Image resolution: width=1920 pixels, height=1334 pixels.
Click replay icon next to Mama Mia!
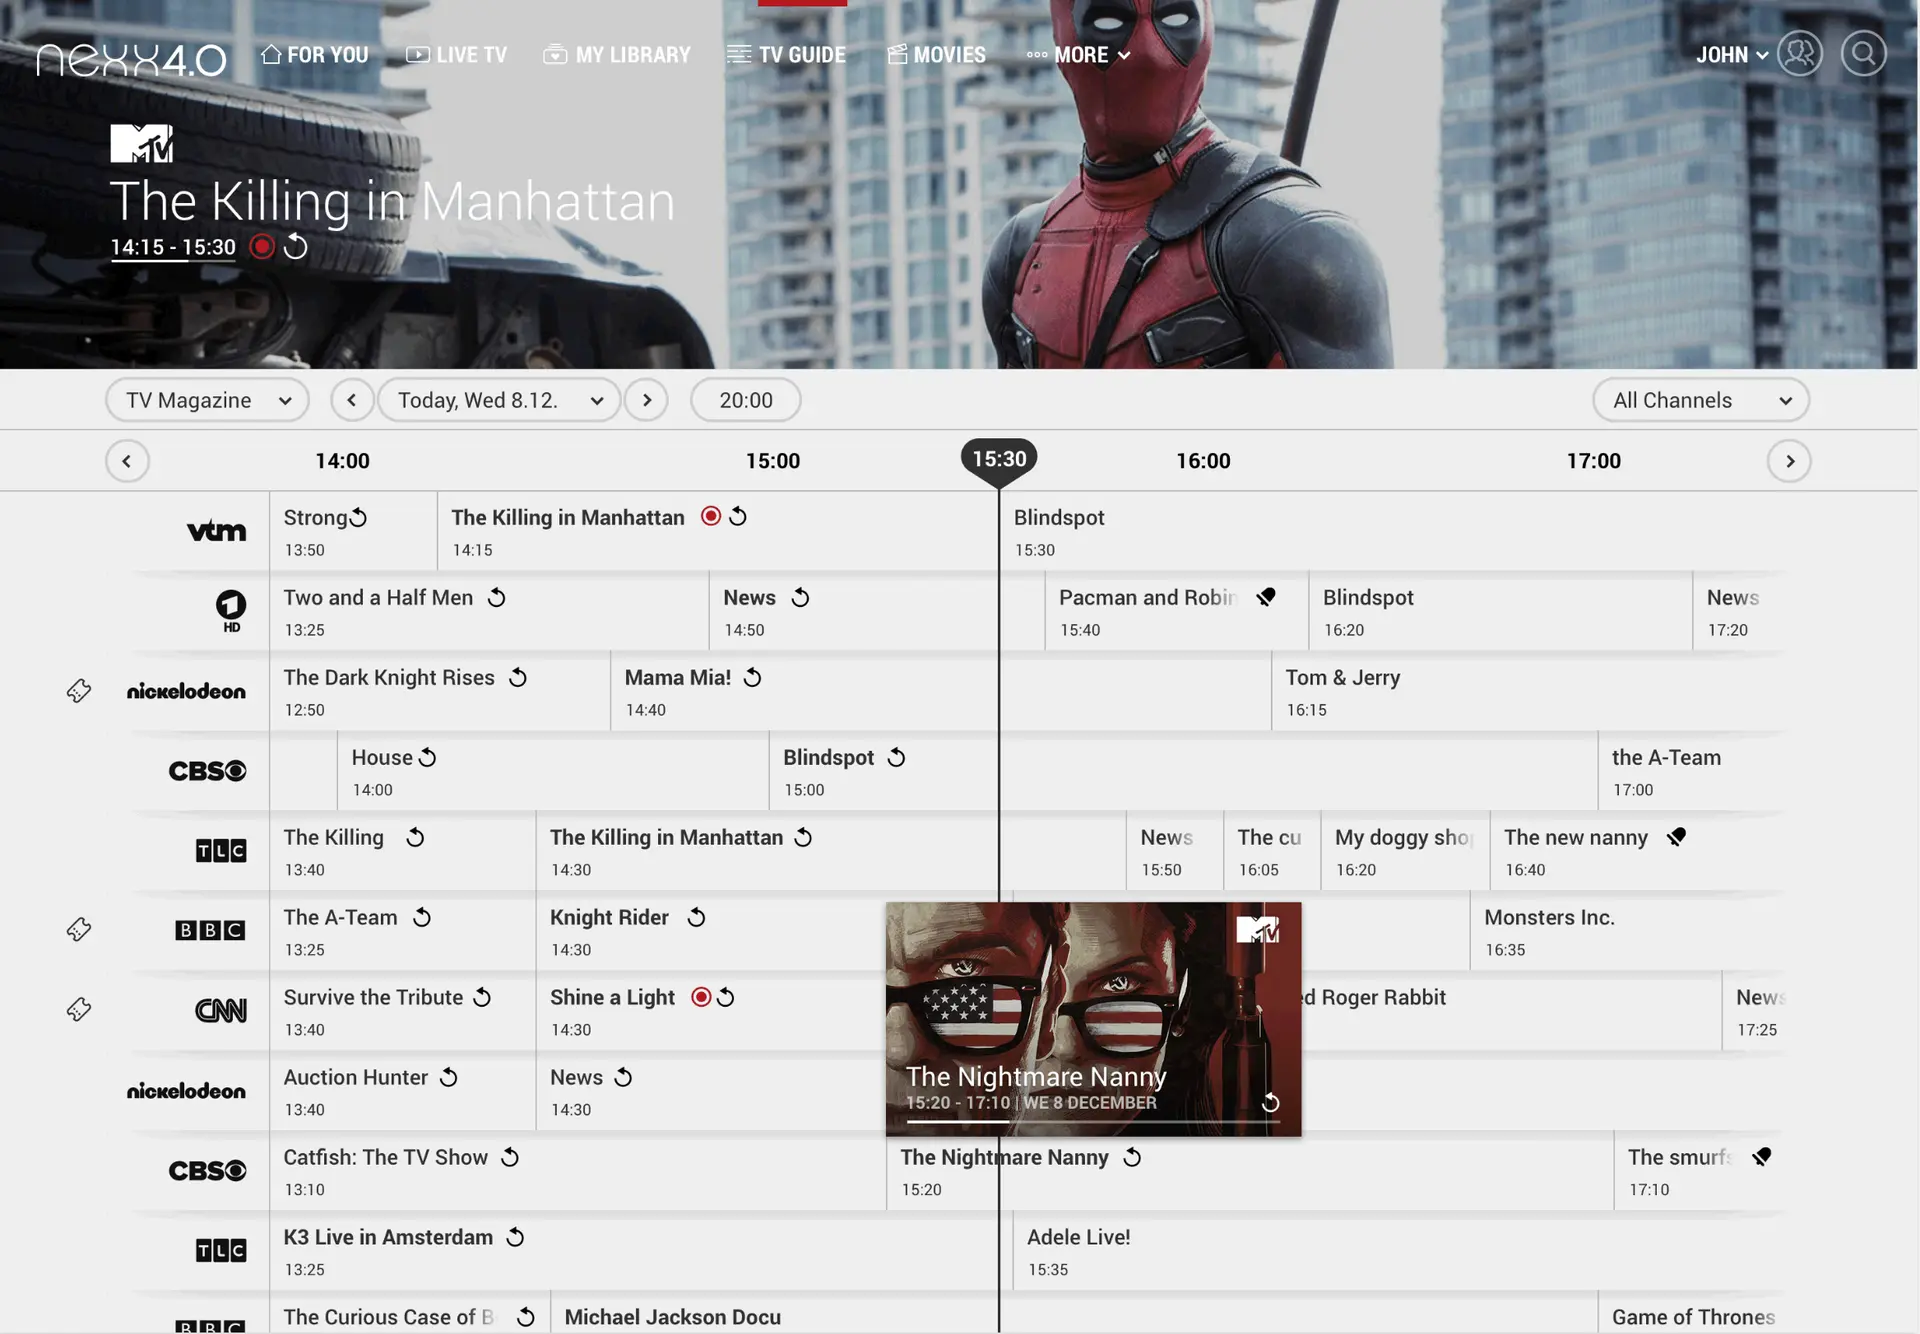[753, 677]
